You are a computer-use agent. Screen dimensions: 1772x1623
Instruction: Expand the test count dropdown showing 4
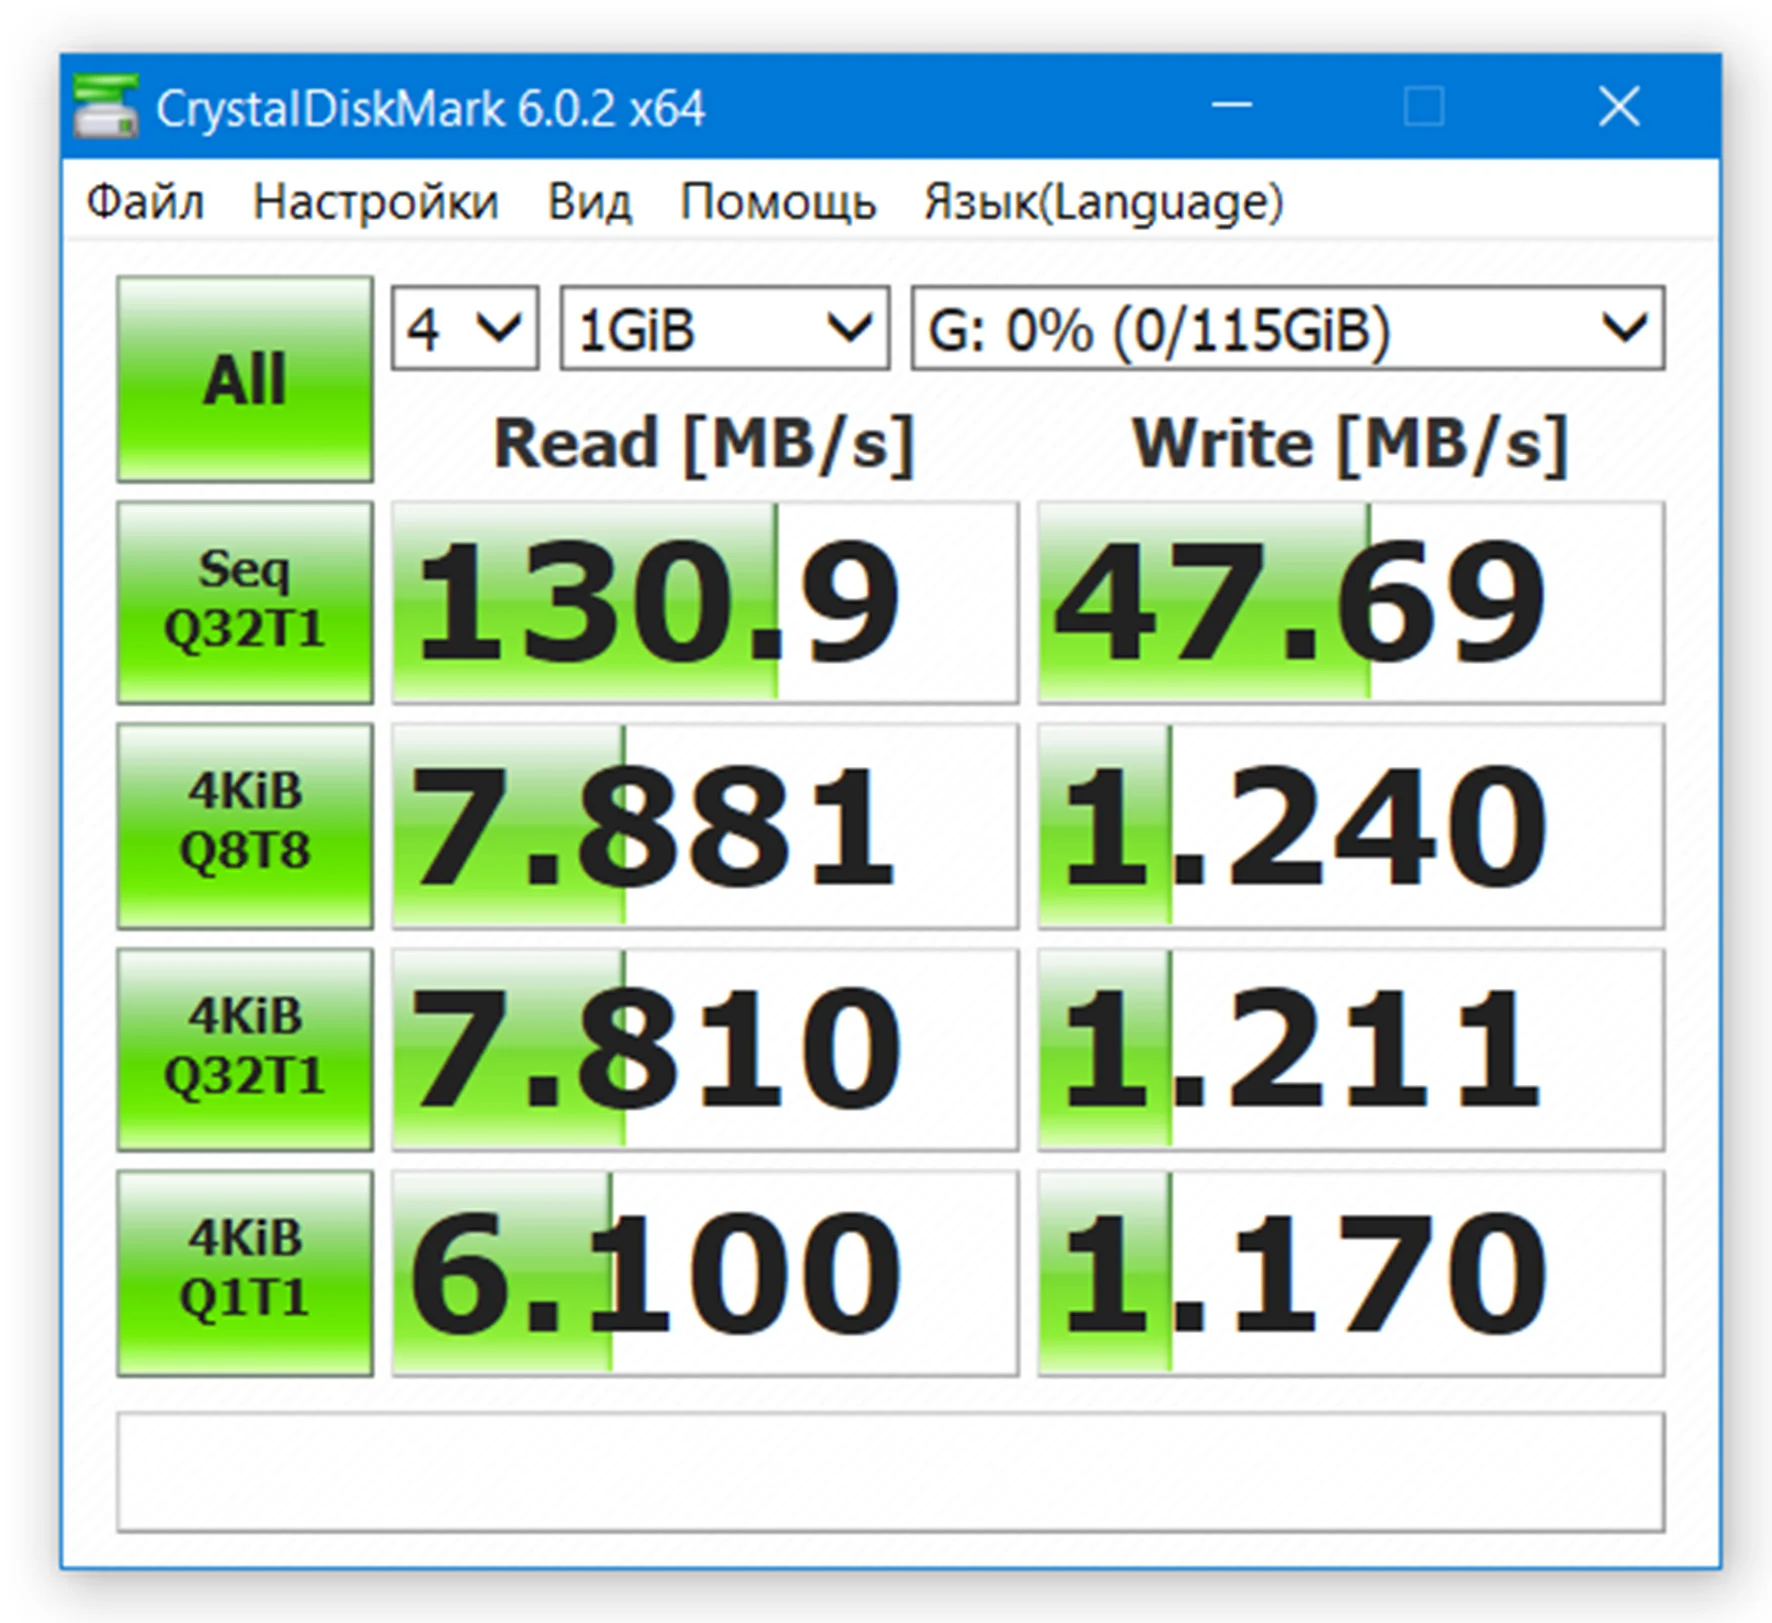[x=465, y=329]
